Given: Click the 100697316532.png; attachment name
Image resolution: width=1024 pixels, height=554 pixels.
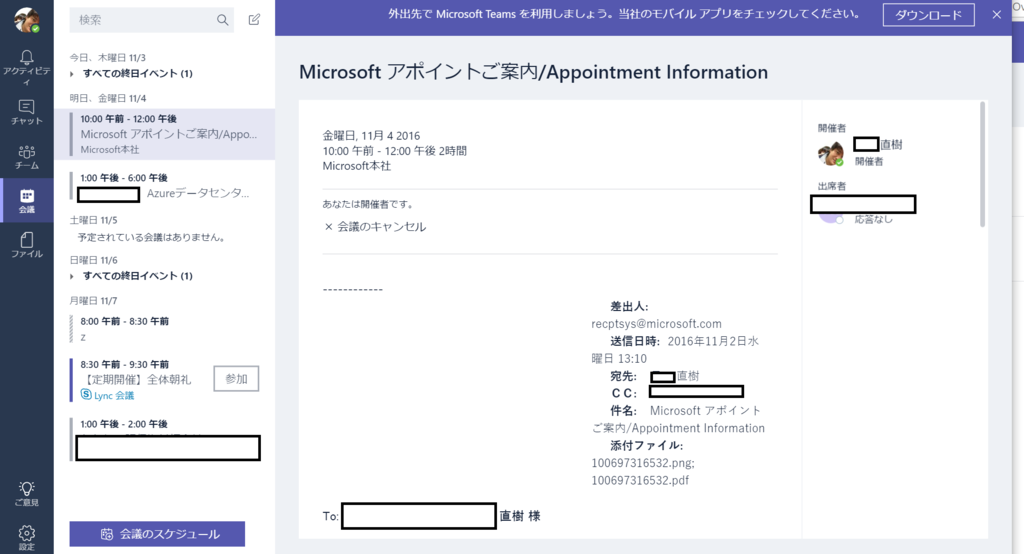Looking at the screenshot, I should (x=643, y=463).
